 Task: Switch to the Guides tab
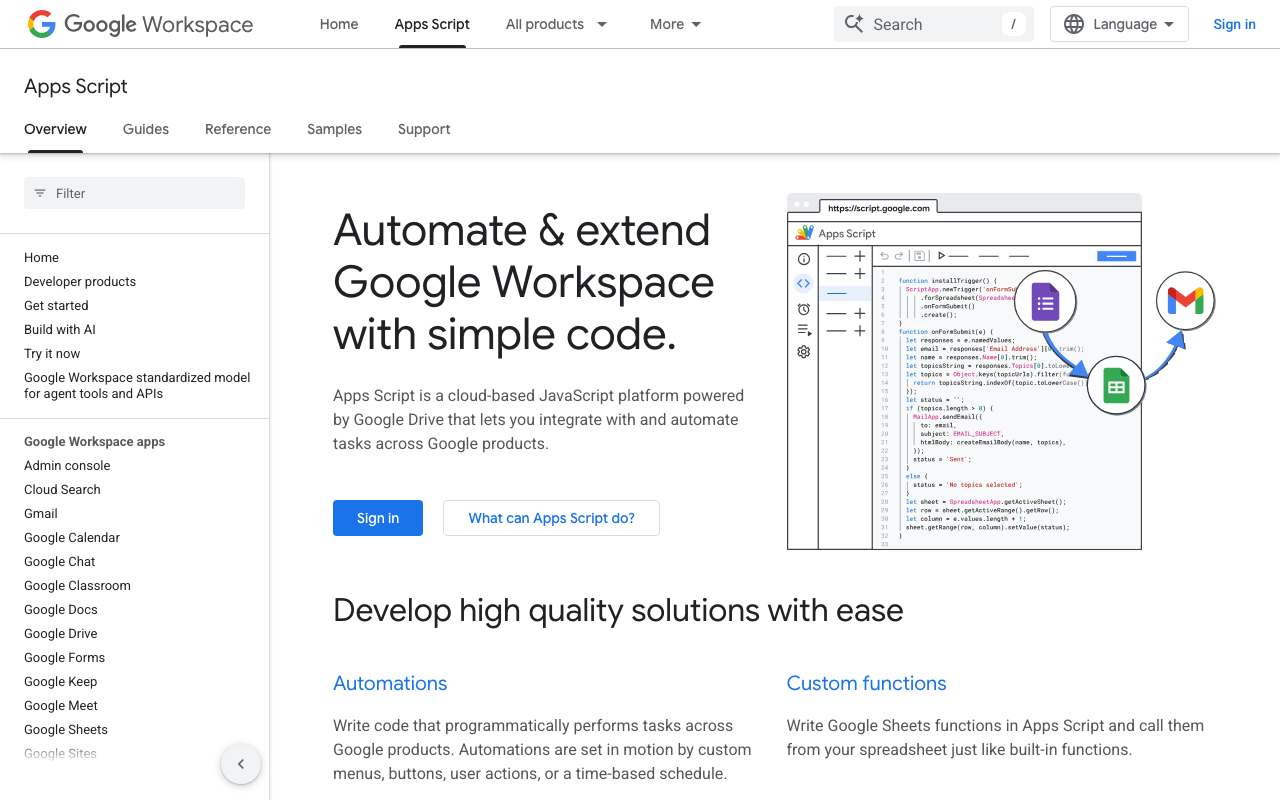tap(146, 129)
